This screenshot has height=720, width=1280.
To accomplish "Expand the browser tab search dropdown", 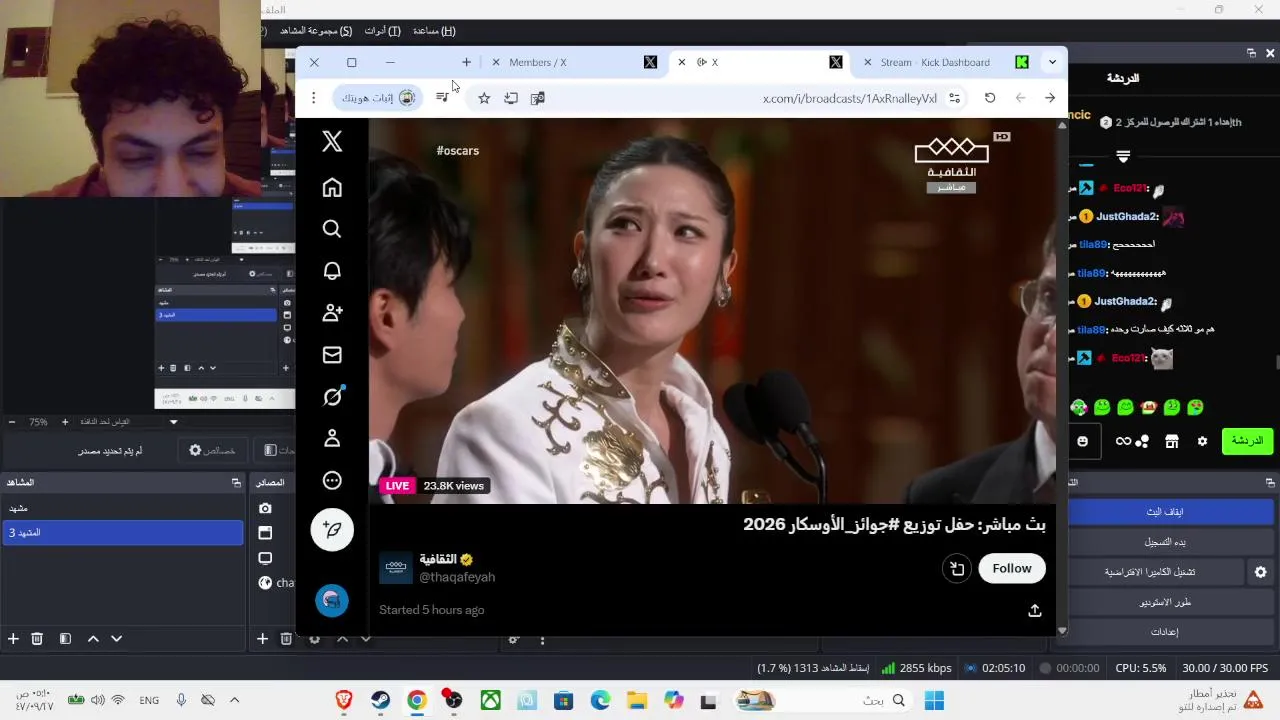I will point(1052,62).
